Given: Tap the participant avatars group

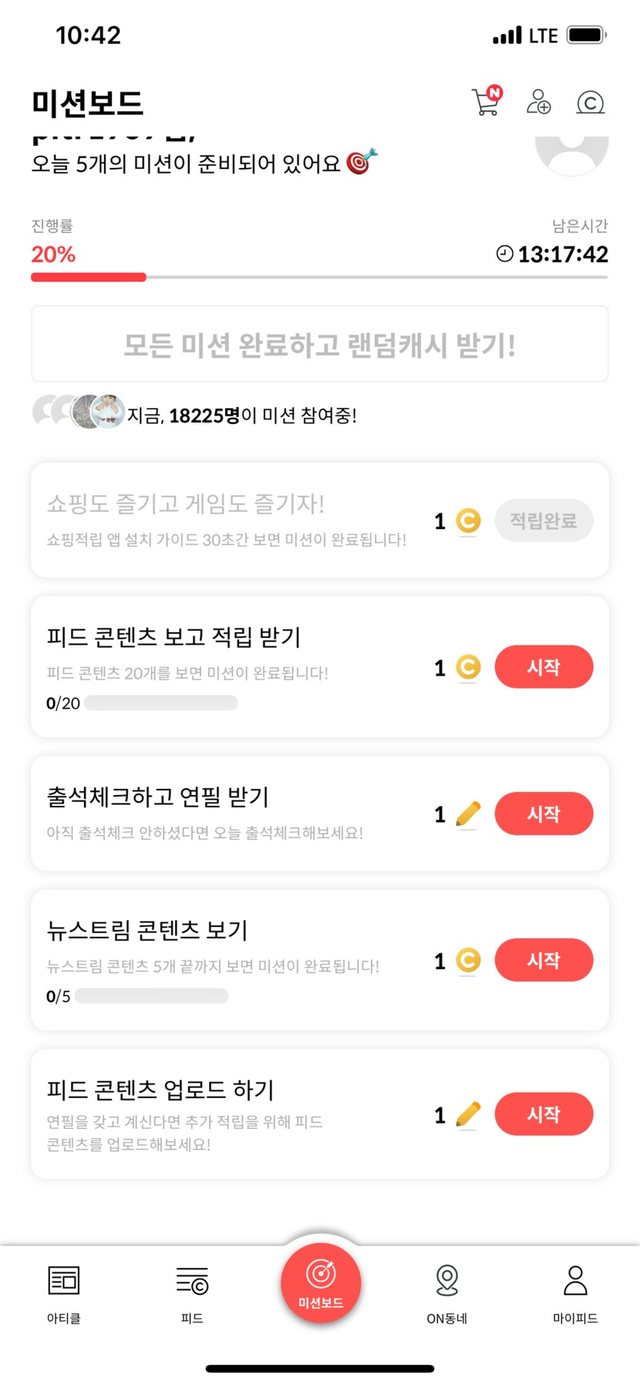Looking at the screenshot, I should tap(78, 411).
